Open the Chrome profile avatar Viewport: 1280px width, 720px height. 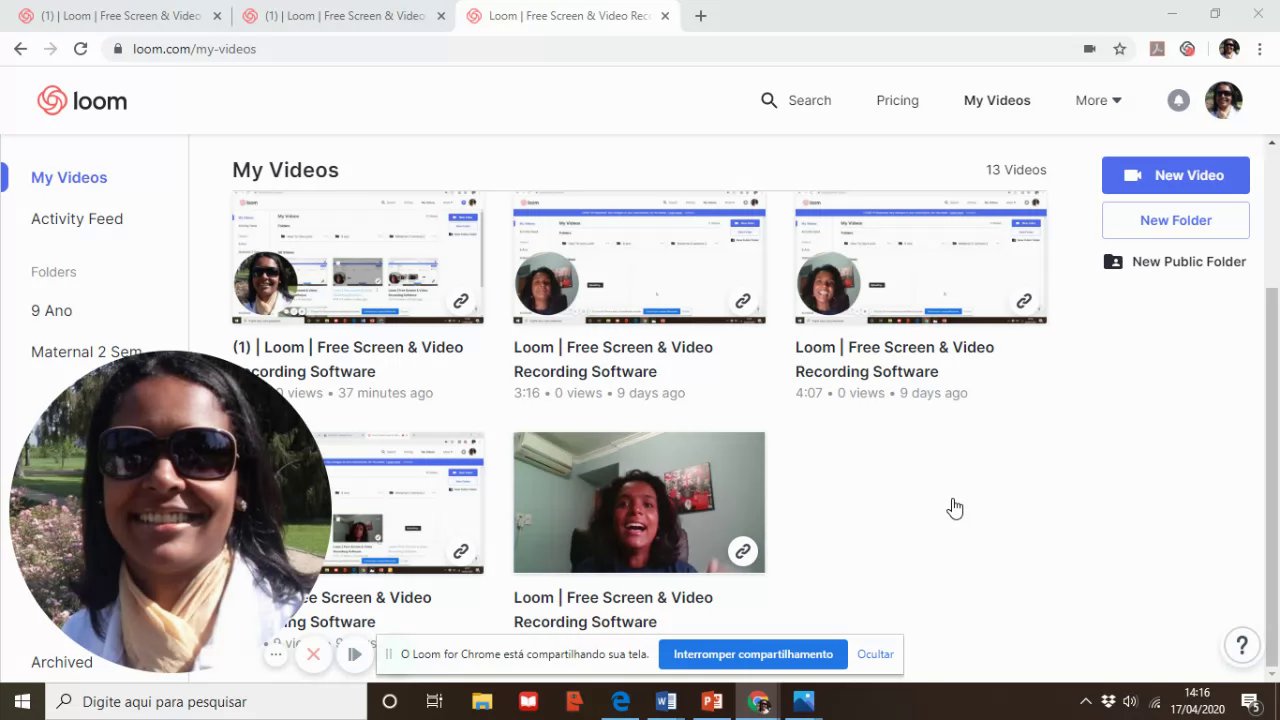click(1229, 48)
